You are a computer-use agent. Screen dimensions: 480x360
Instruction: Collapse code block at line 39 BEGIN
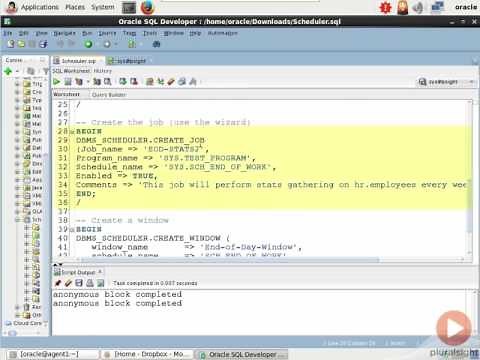[72, 230]
